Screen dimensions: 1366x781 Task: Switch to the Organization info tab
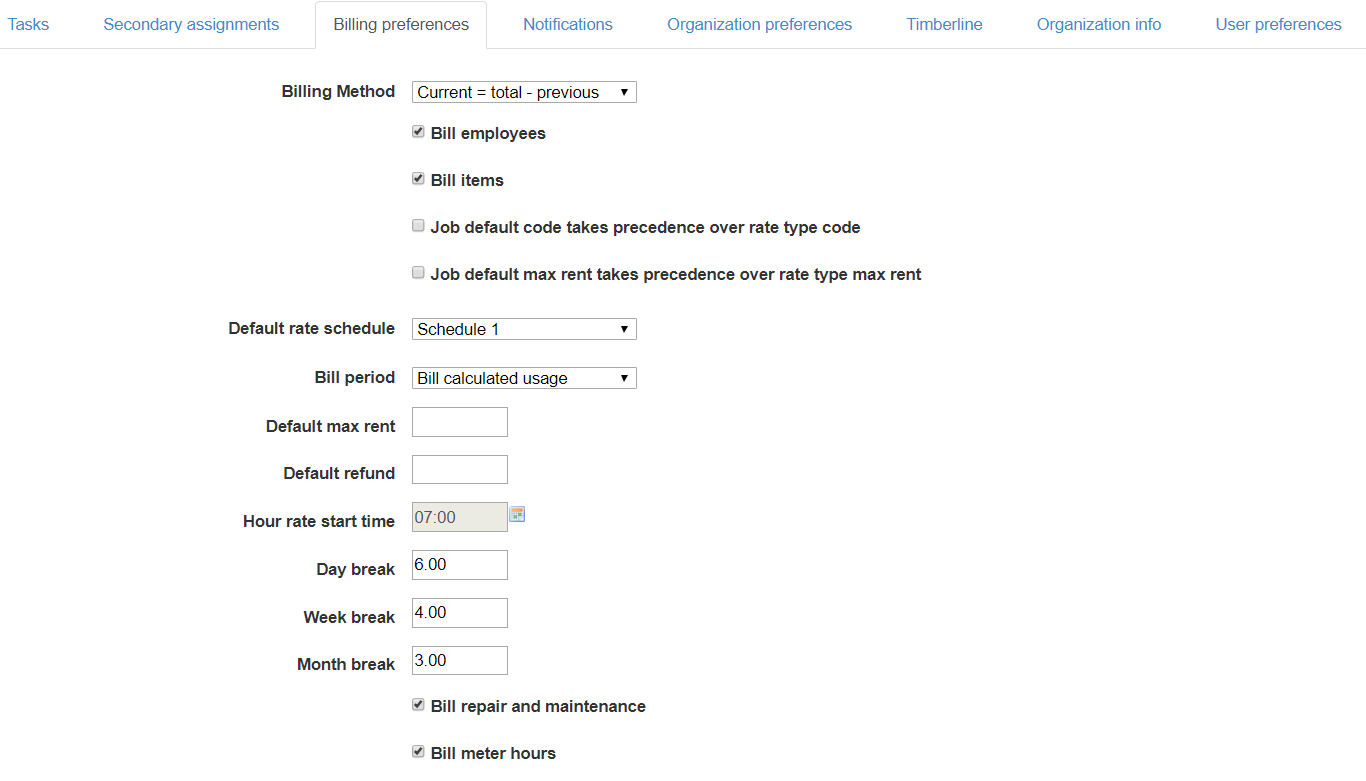coord(1099,24)
